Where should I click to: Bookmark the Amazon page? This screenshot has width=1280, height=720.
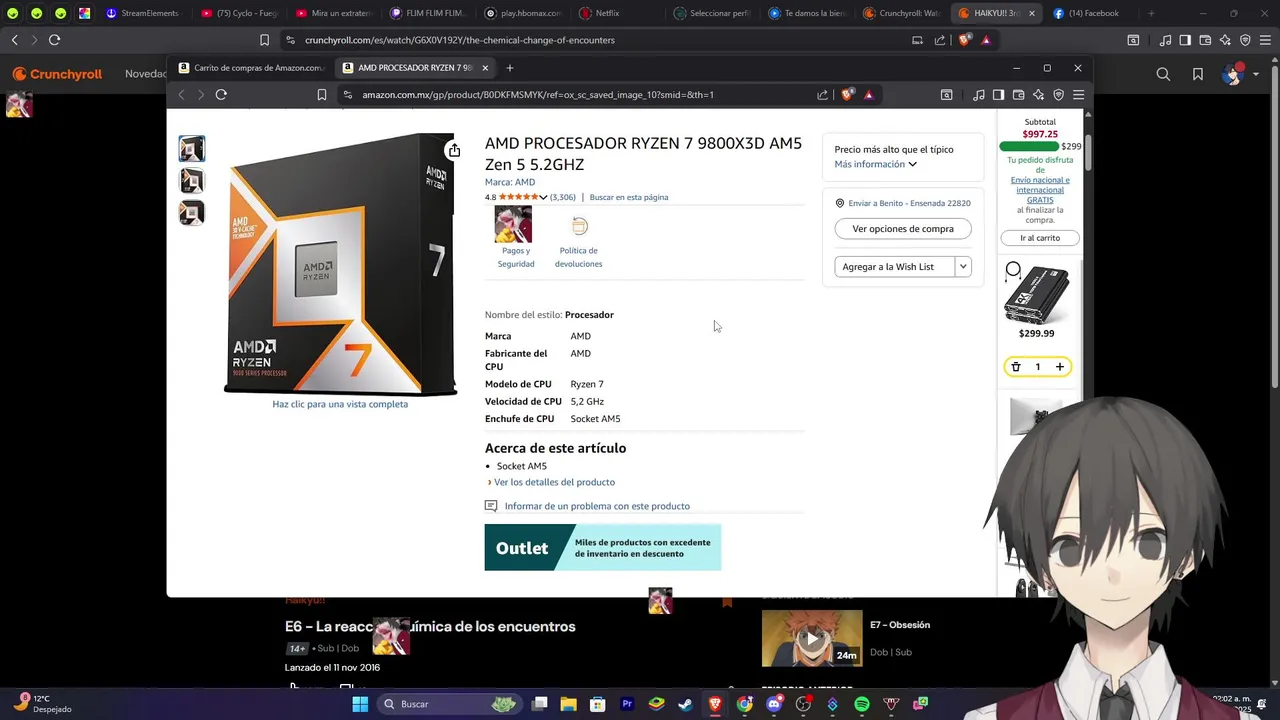(x=322, y=95)
